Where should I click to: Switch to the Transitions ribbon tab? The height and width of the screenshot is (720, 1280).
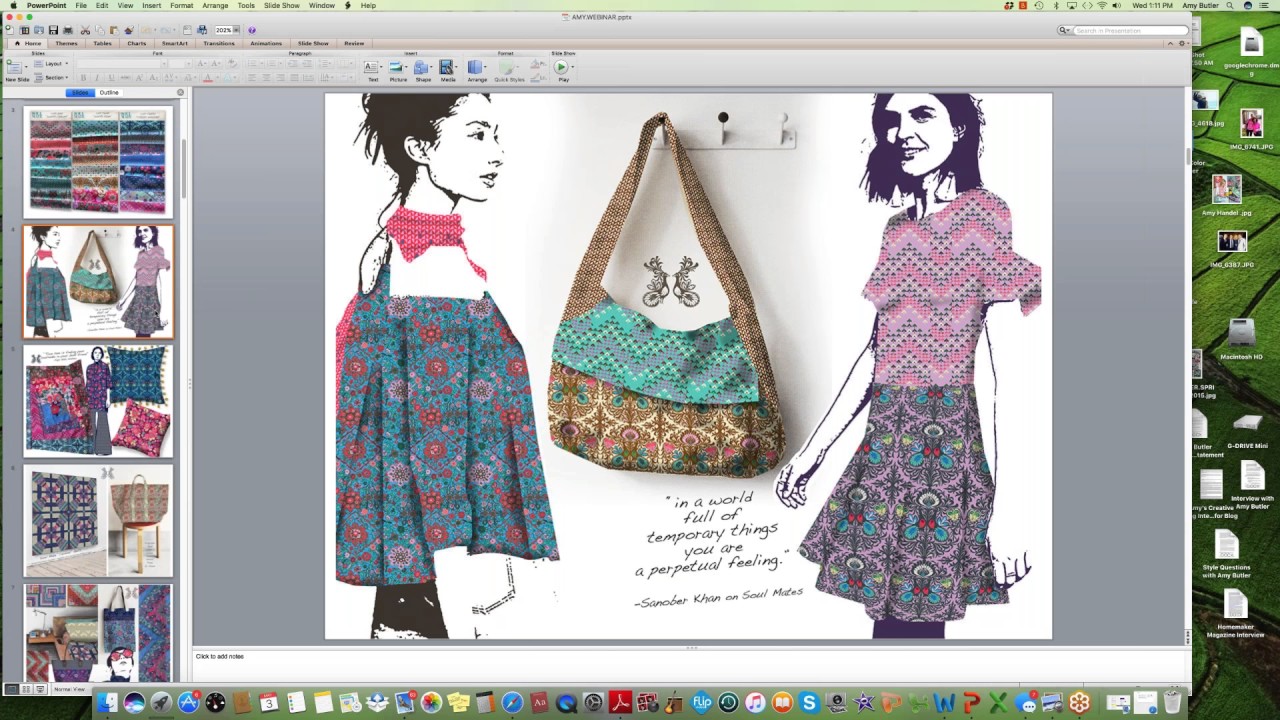[x=219, y=43]
